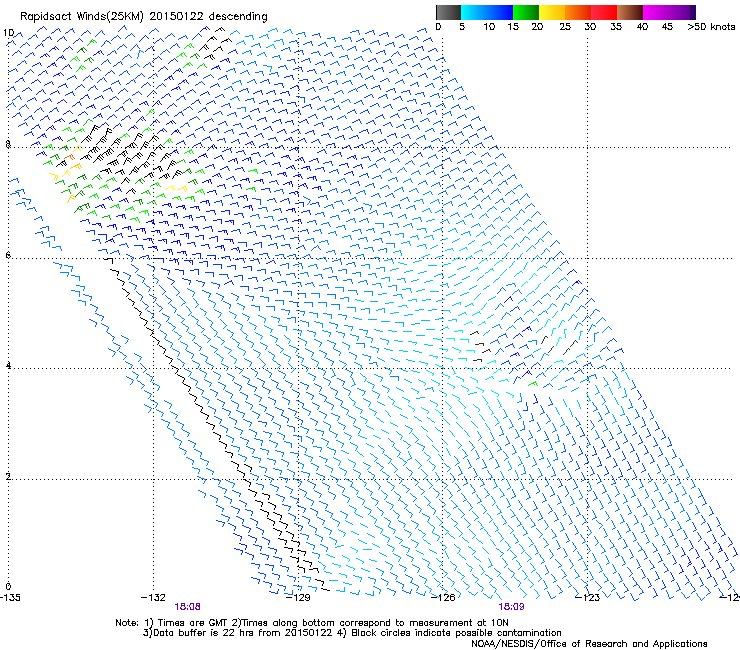Click the longitude label '-129'

(x=298, y=598)
